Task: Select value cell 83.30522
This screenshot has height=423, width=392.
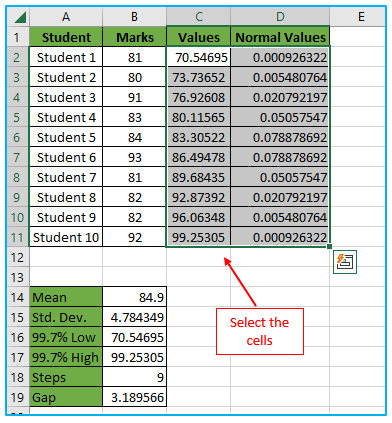Action: [199, 137]
